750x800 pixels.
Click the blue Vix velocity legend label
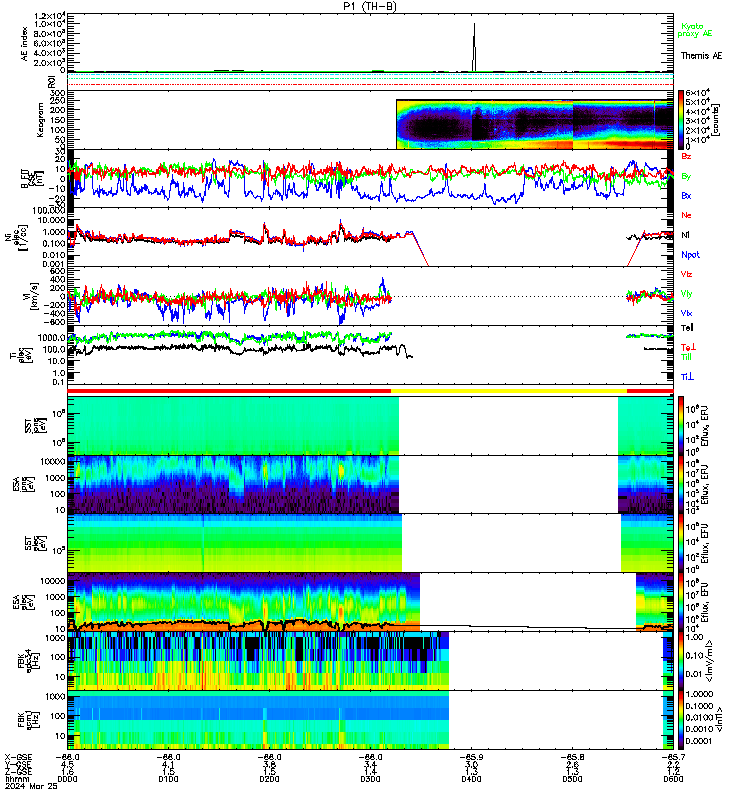click(x=686, y=313)
